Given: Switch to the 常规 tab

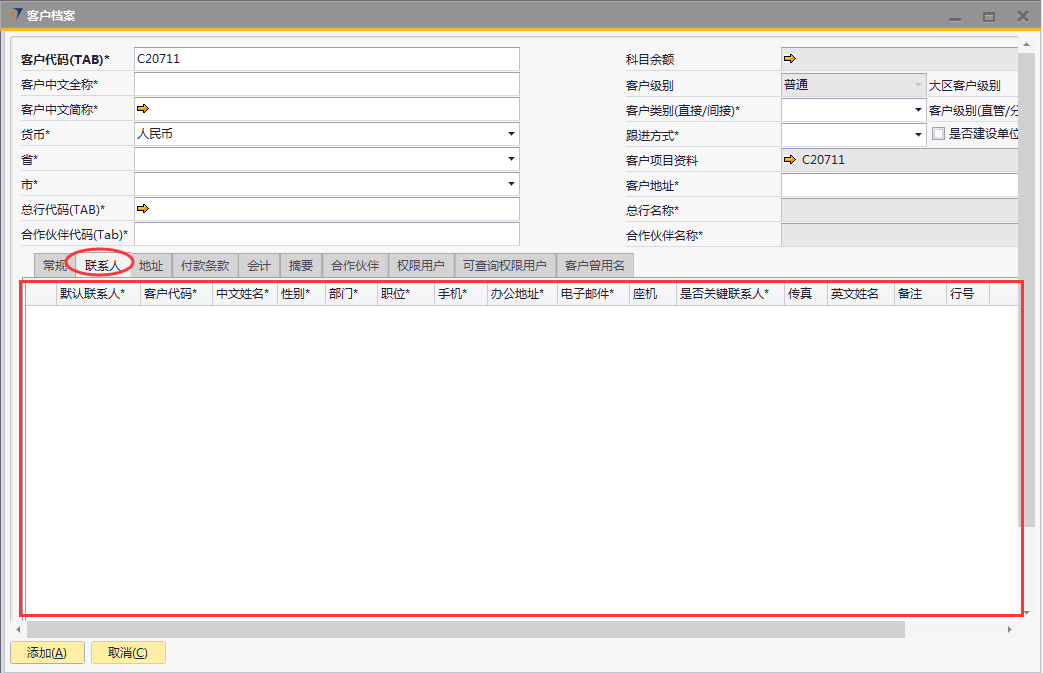Looking at the screenshot, I should (x=54, y=266).
